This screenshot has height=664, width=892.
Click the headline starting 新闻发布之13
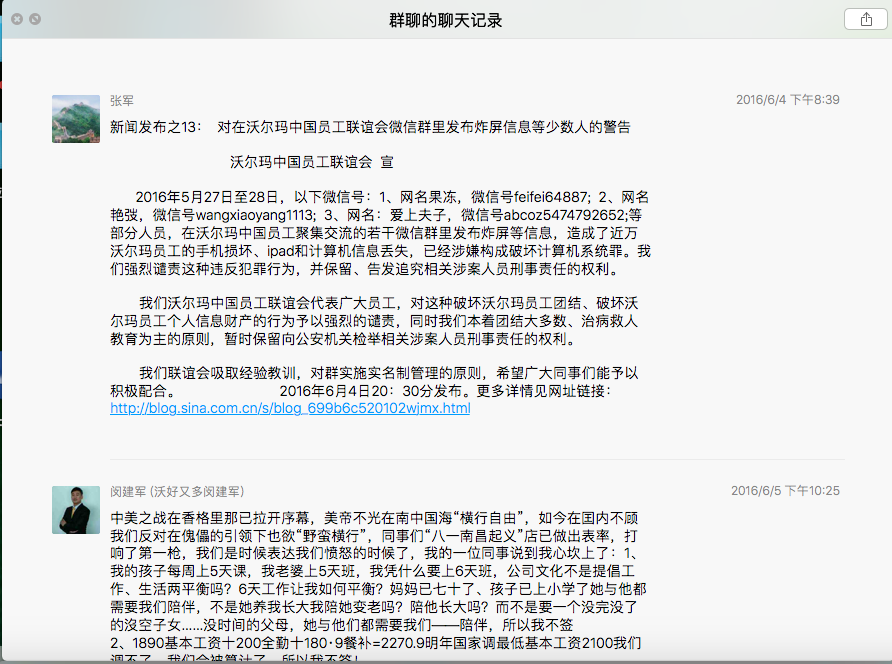coord(370,127)
